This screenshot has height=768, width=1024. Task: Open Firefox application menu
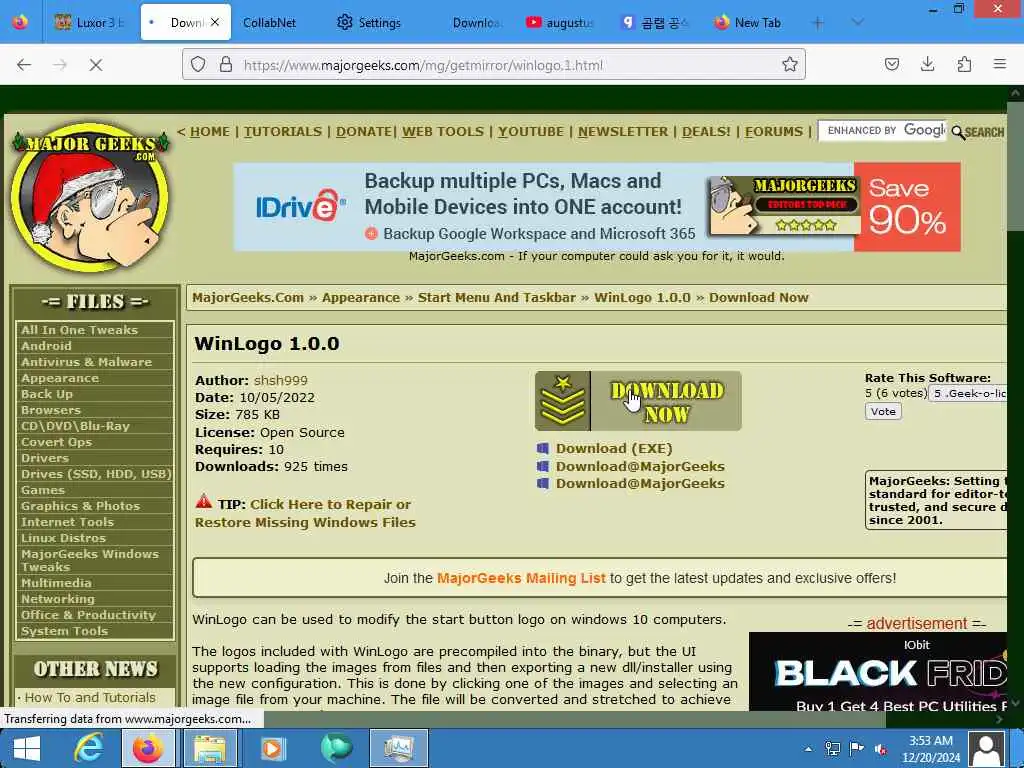[999, 64]
